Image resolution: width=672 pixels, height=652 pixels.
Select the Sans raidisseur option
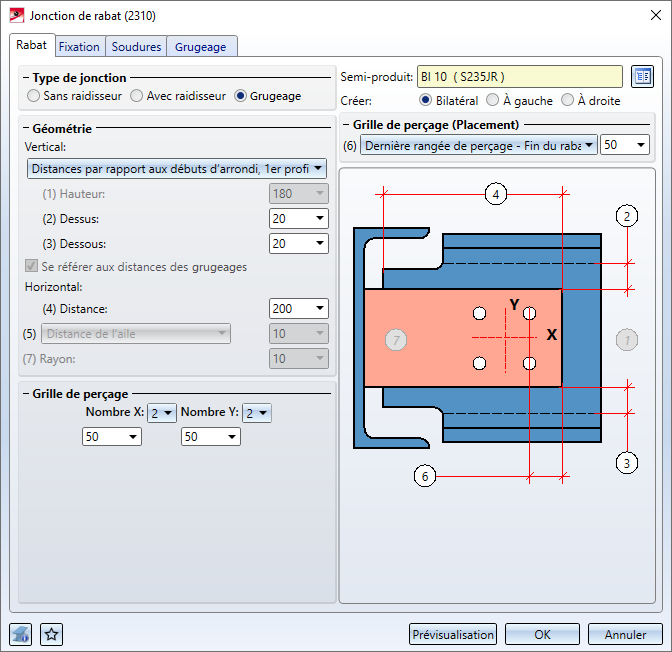[x=75, y=96]
